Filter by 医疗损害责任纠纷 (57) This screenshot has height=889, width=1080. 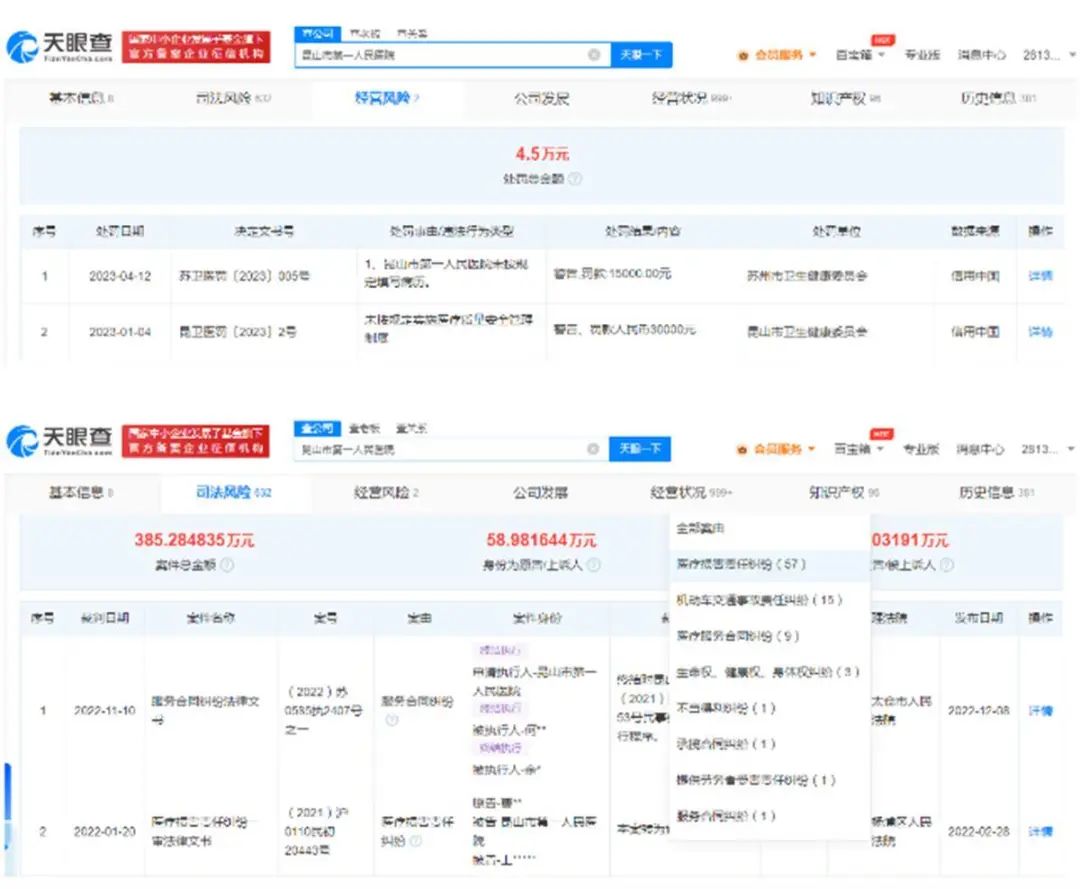[770, 564]
